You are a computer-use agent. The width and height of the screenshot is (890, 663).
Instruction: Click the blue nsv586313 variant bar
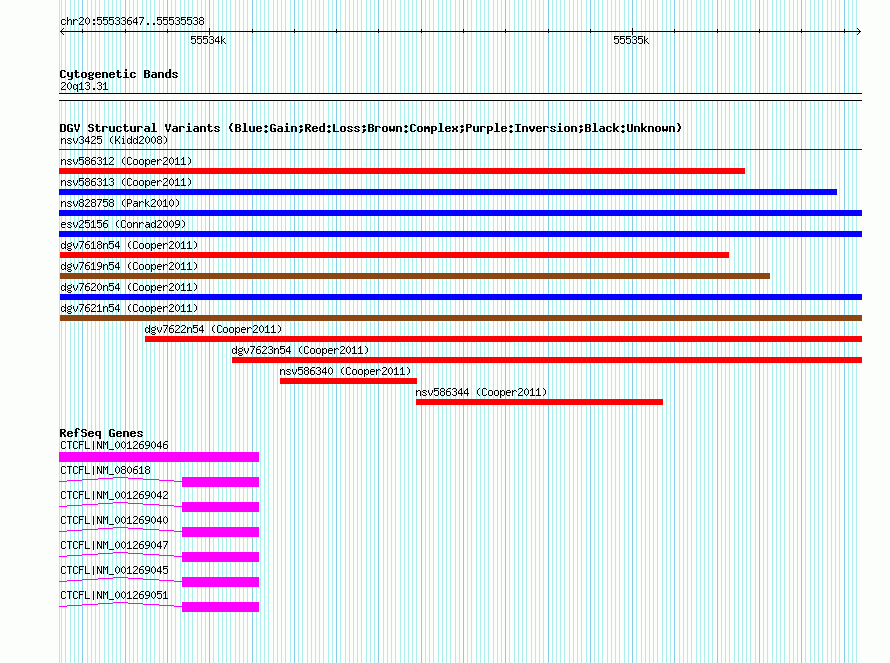pyautogui.click(x=448, y=192)
